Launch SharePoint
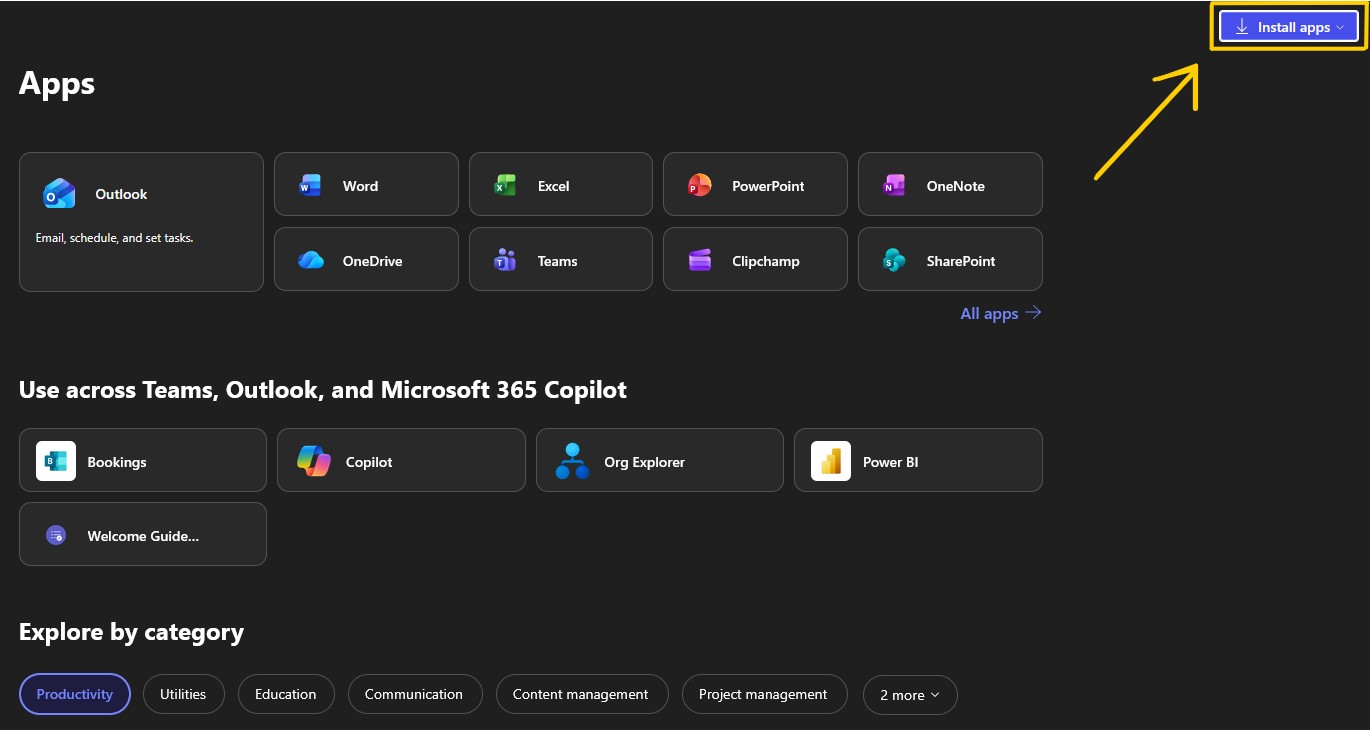Viewport: 1370px width, 730px height. pyautogui.click(x=950, y=259)
